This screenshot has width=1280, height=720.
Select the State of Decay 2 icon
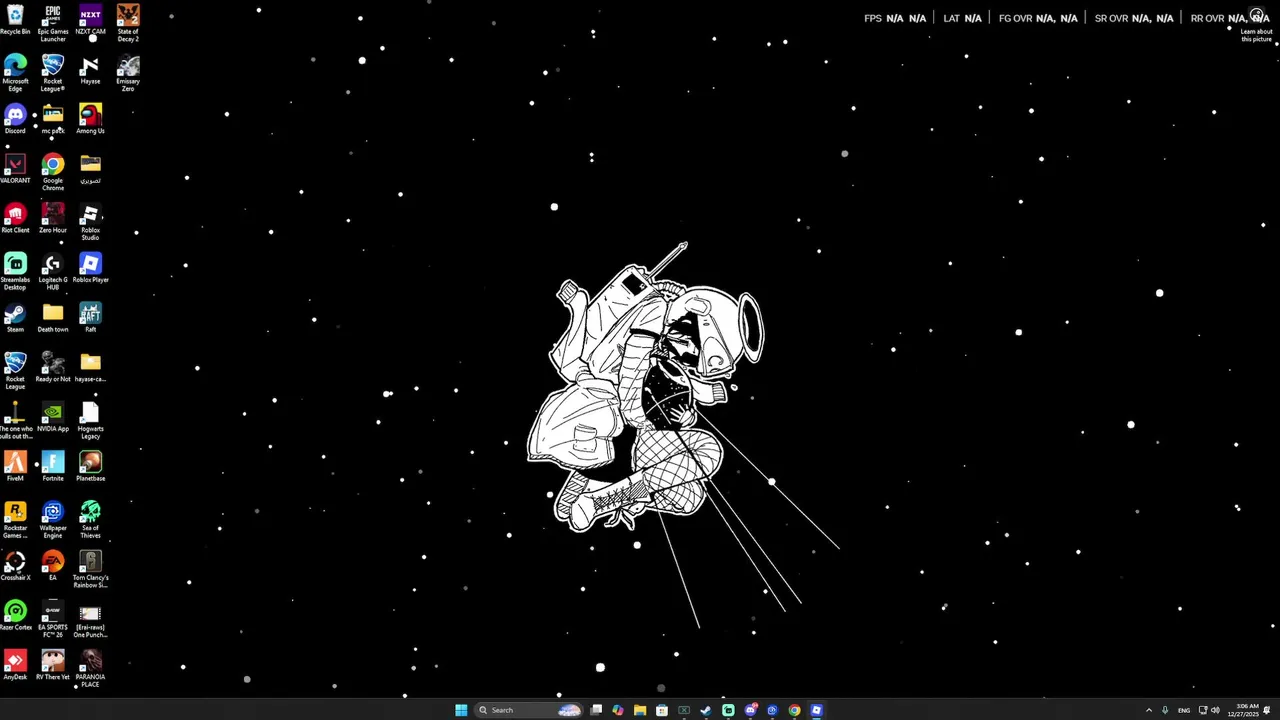click(128, 23)
